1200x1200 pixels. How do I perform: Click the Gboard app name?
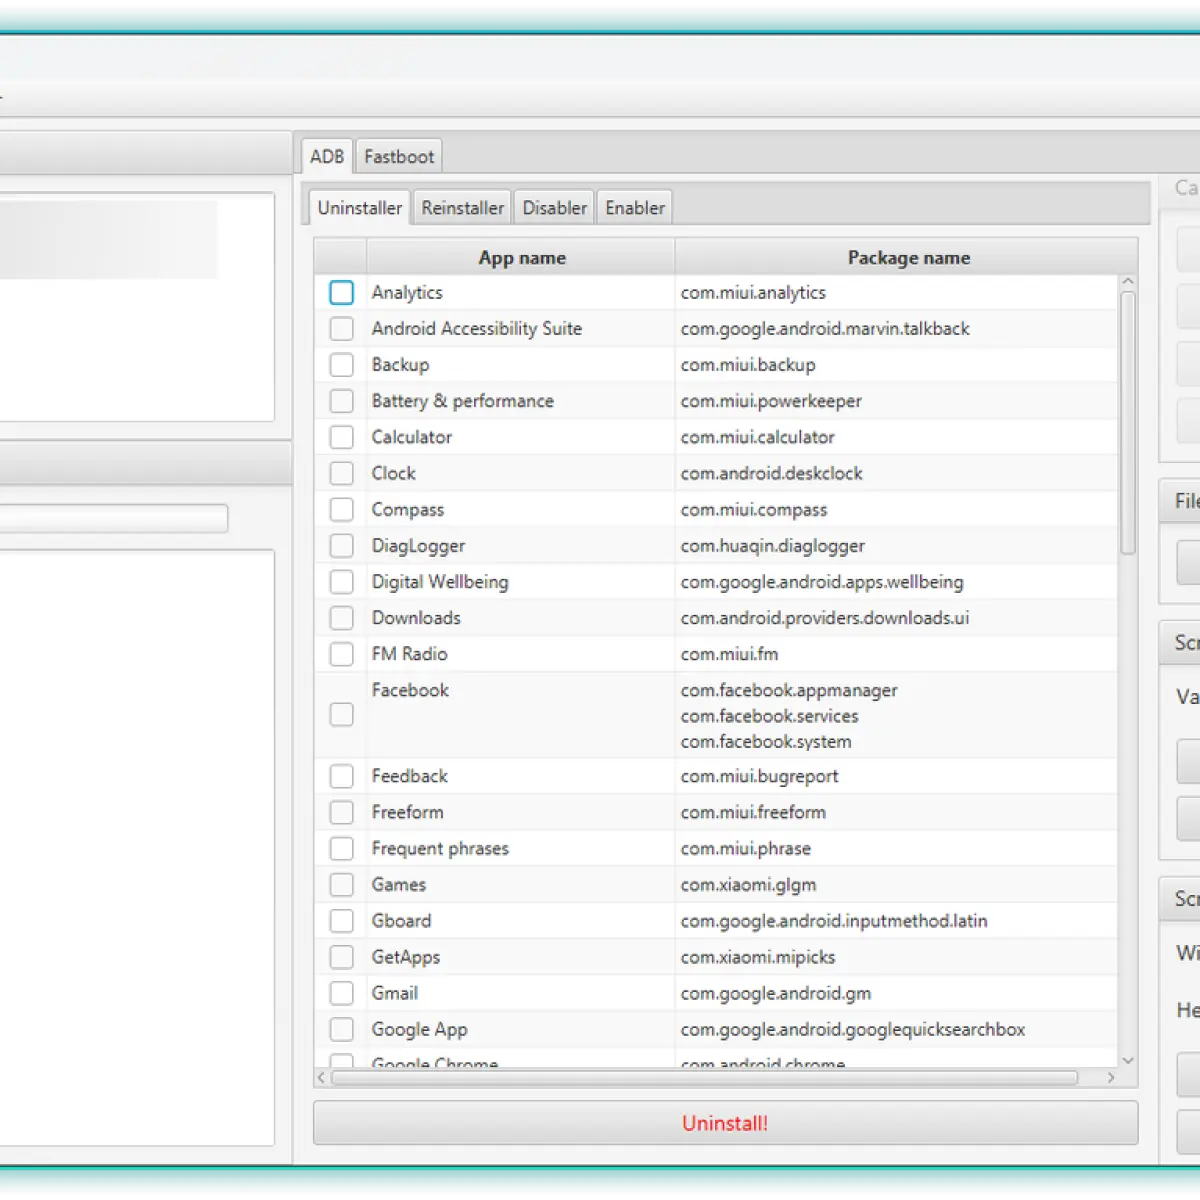[x=401, y=921]
